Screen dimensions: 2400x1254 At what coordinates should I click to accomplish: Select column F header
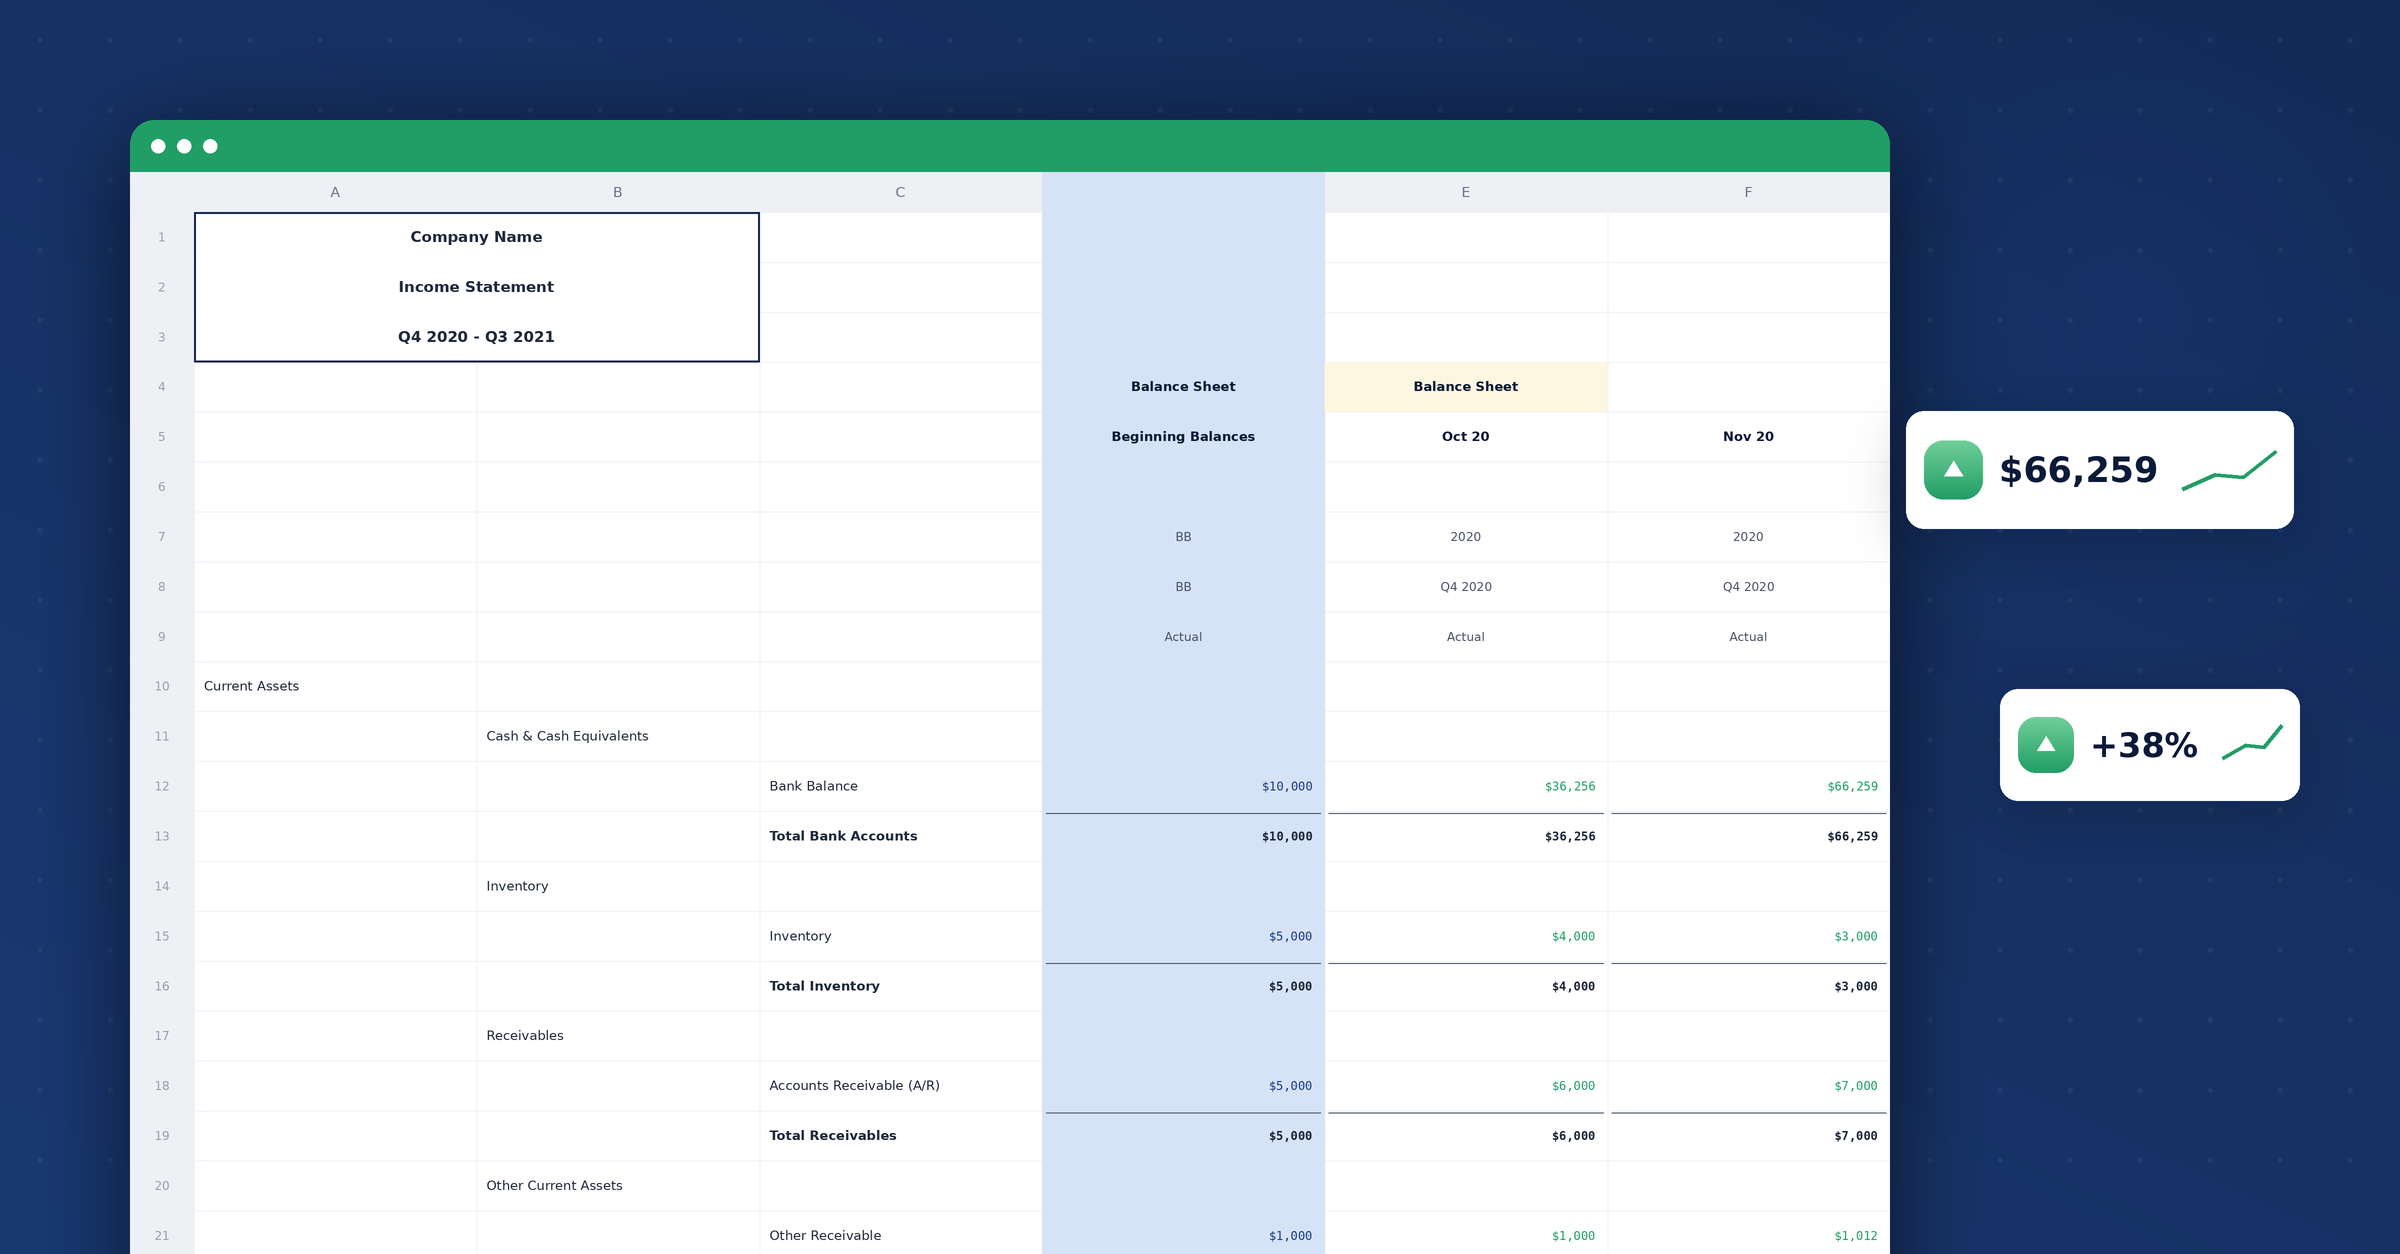[1748, 192]
